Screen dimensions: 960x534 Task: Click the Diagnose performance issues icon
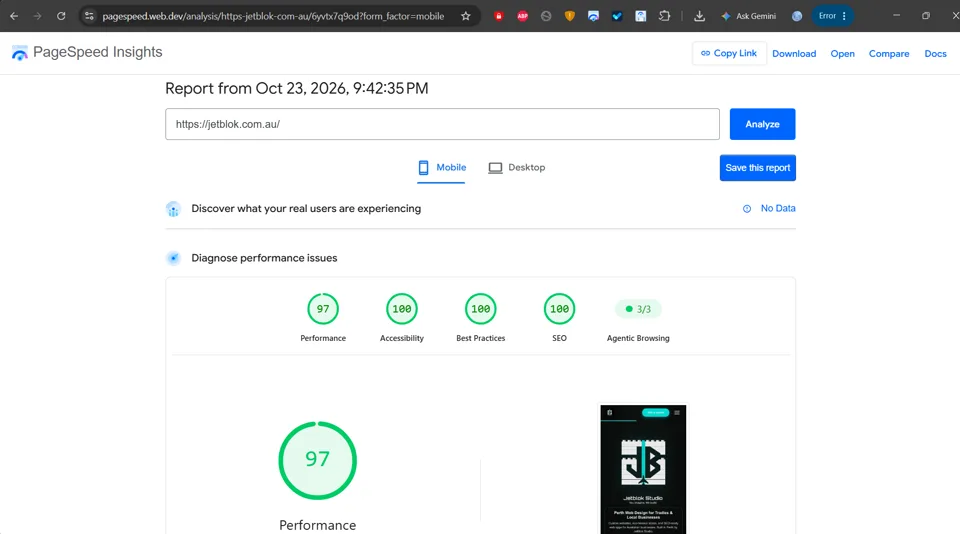[173, 258]
